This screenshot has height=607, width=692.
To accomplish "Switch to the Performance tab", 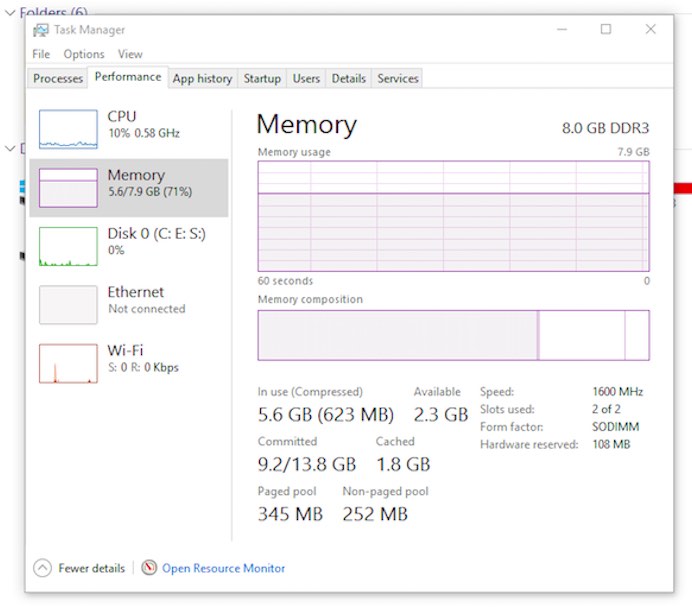I will click(x=128, y=77).
